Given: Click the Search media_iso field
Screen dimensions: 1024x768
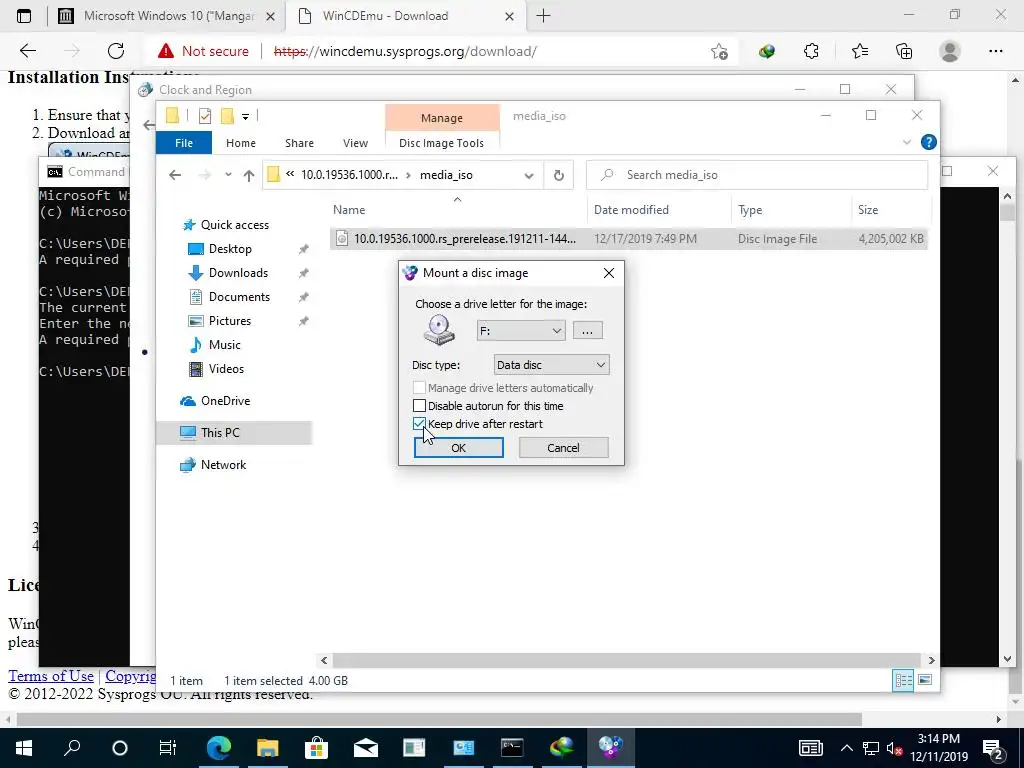Looking at the screenshot, I should pyautogui.click(x=757, y=175).
